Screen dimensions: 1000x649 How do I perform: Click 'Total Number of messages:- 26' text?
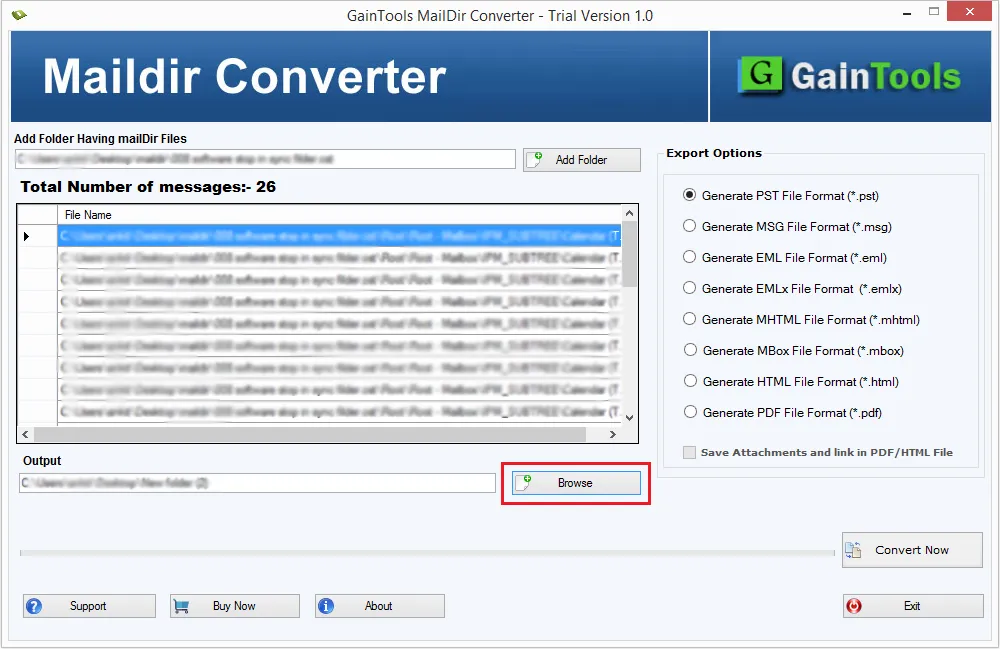click(148, 187)
